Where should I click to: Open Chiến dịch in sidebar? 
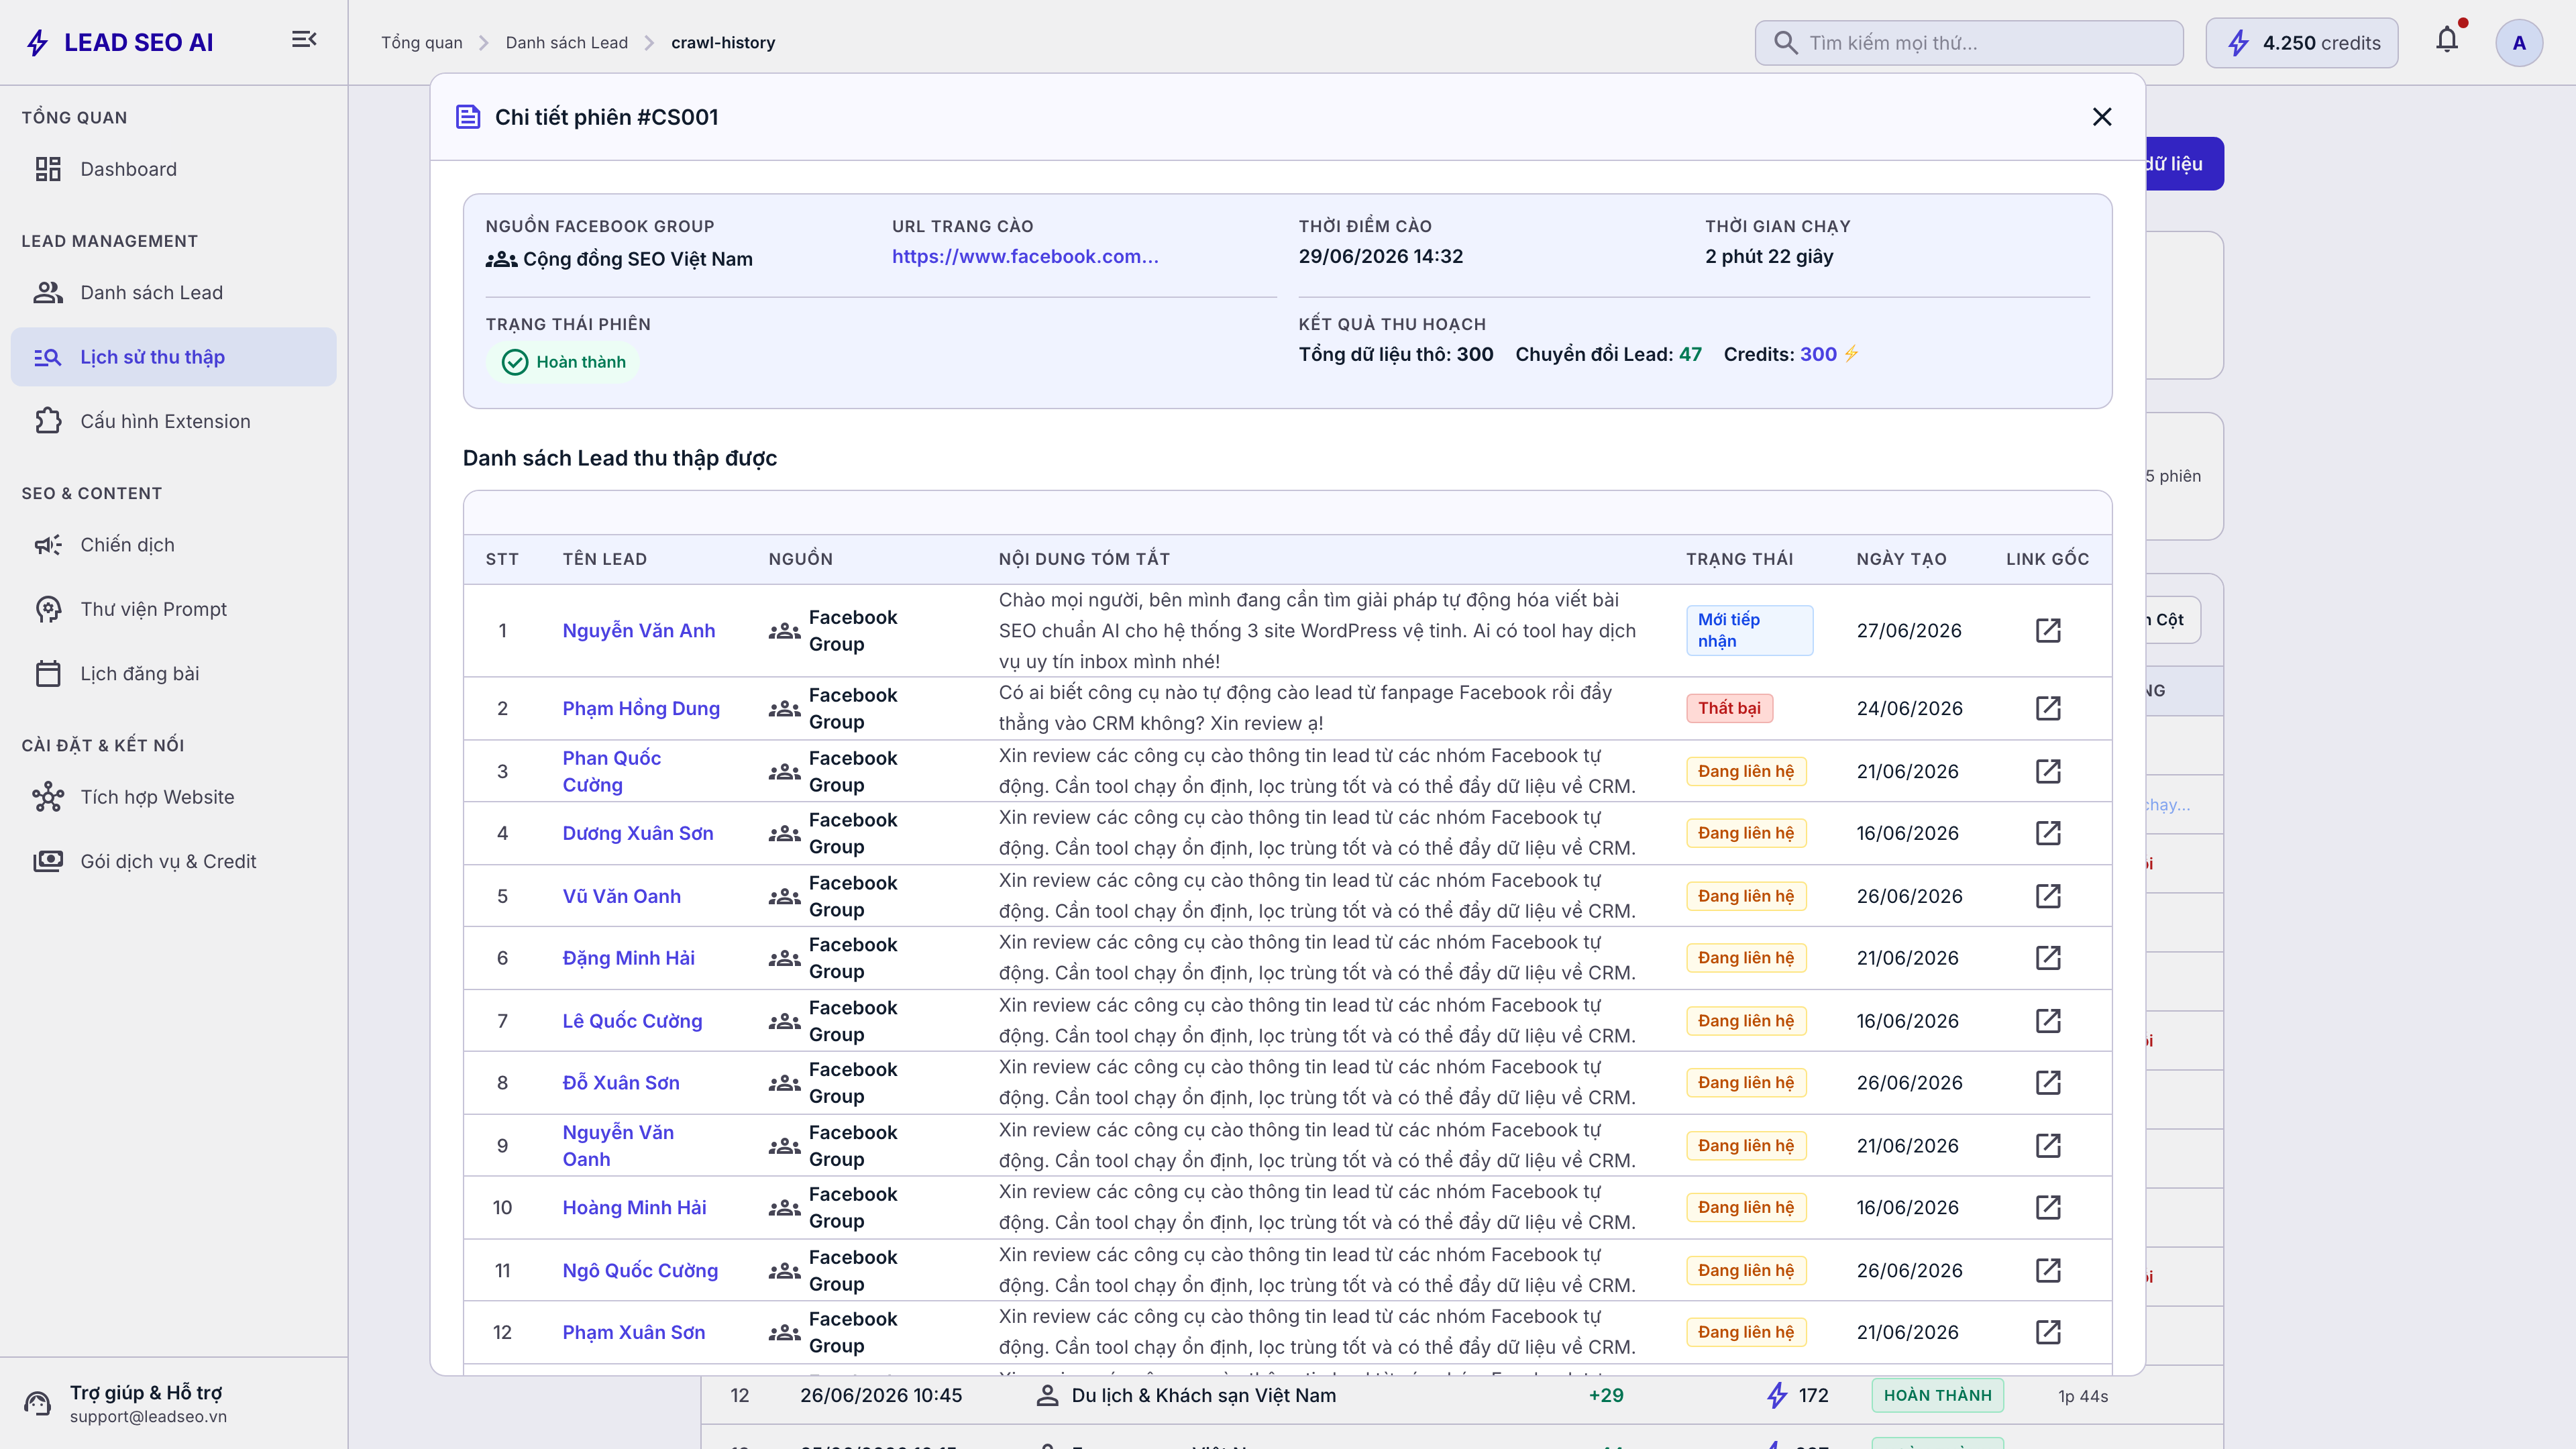tap(174, 545)
